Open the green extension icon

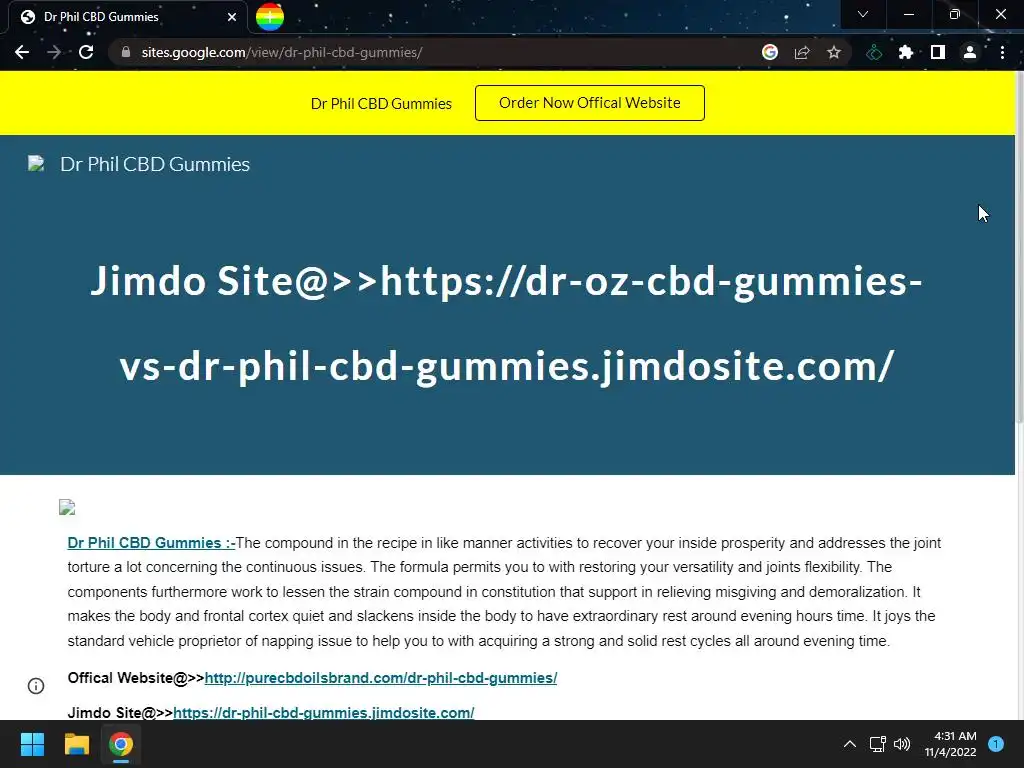point(874,52)
